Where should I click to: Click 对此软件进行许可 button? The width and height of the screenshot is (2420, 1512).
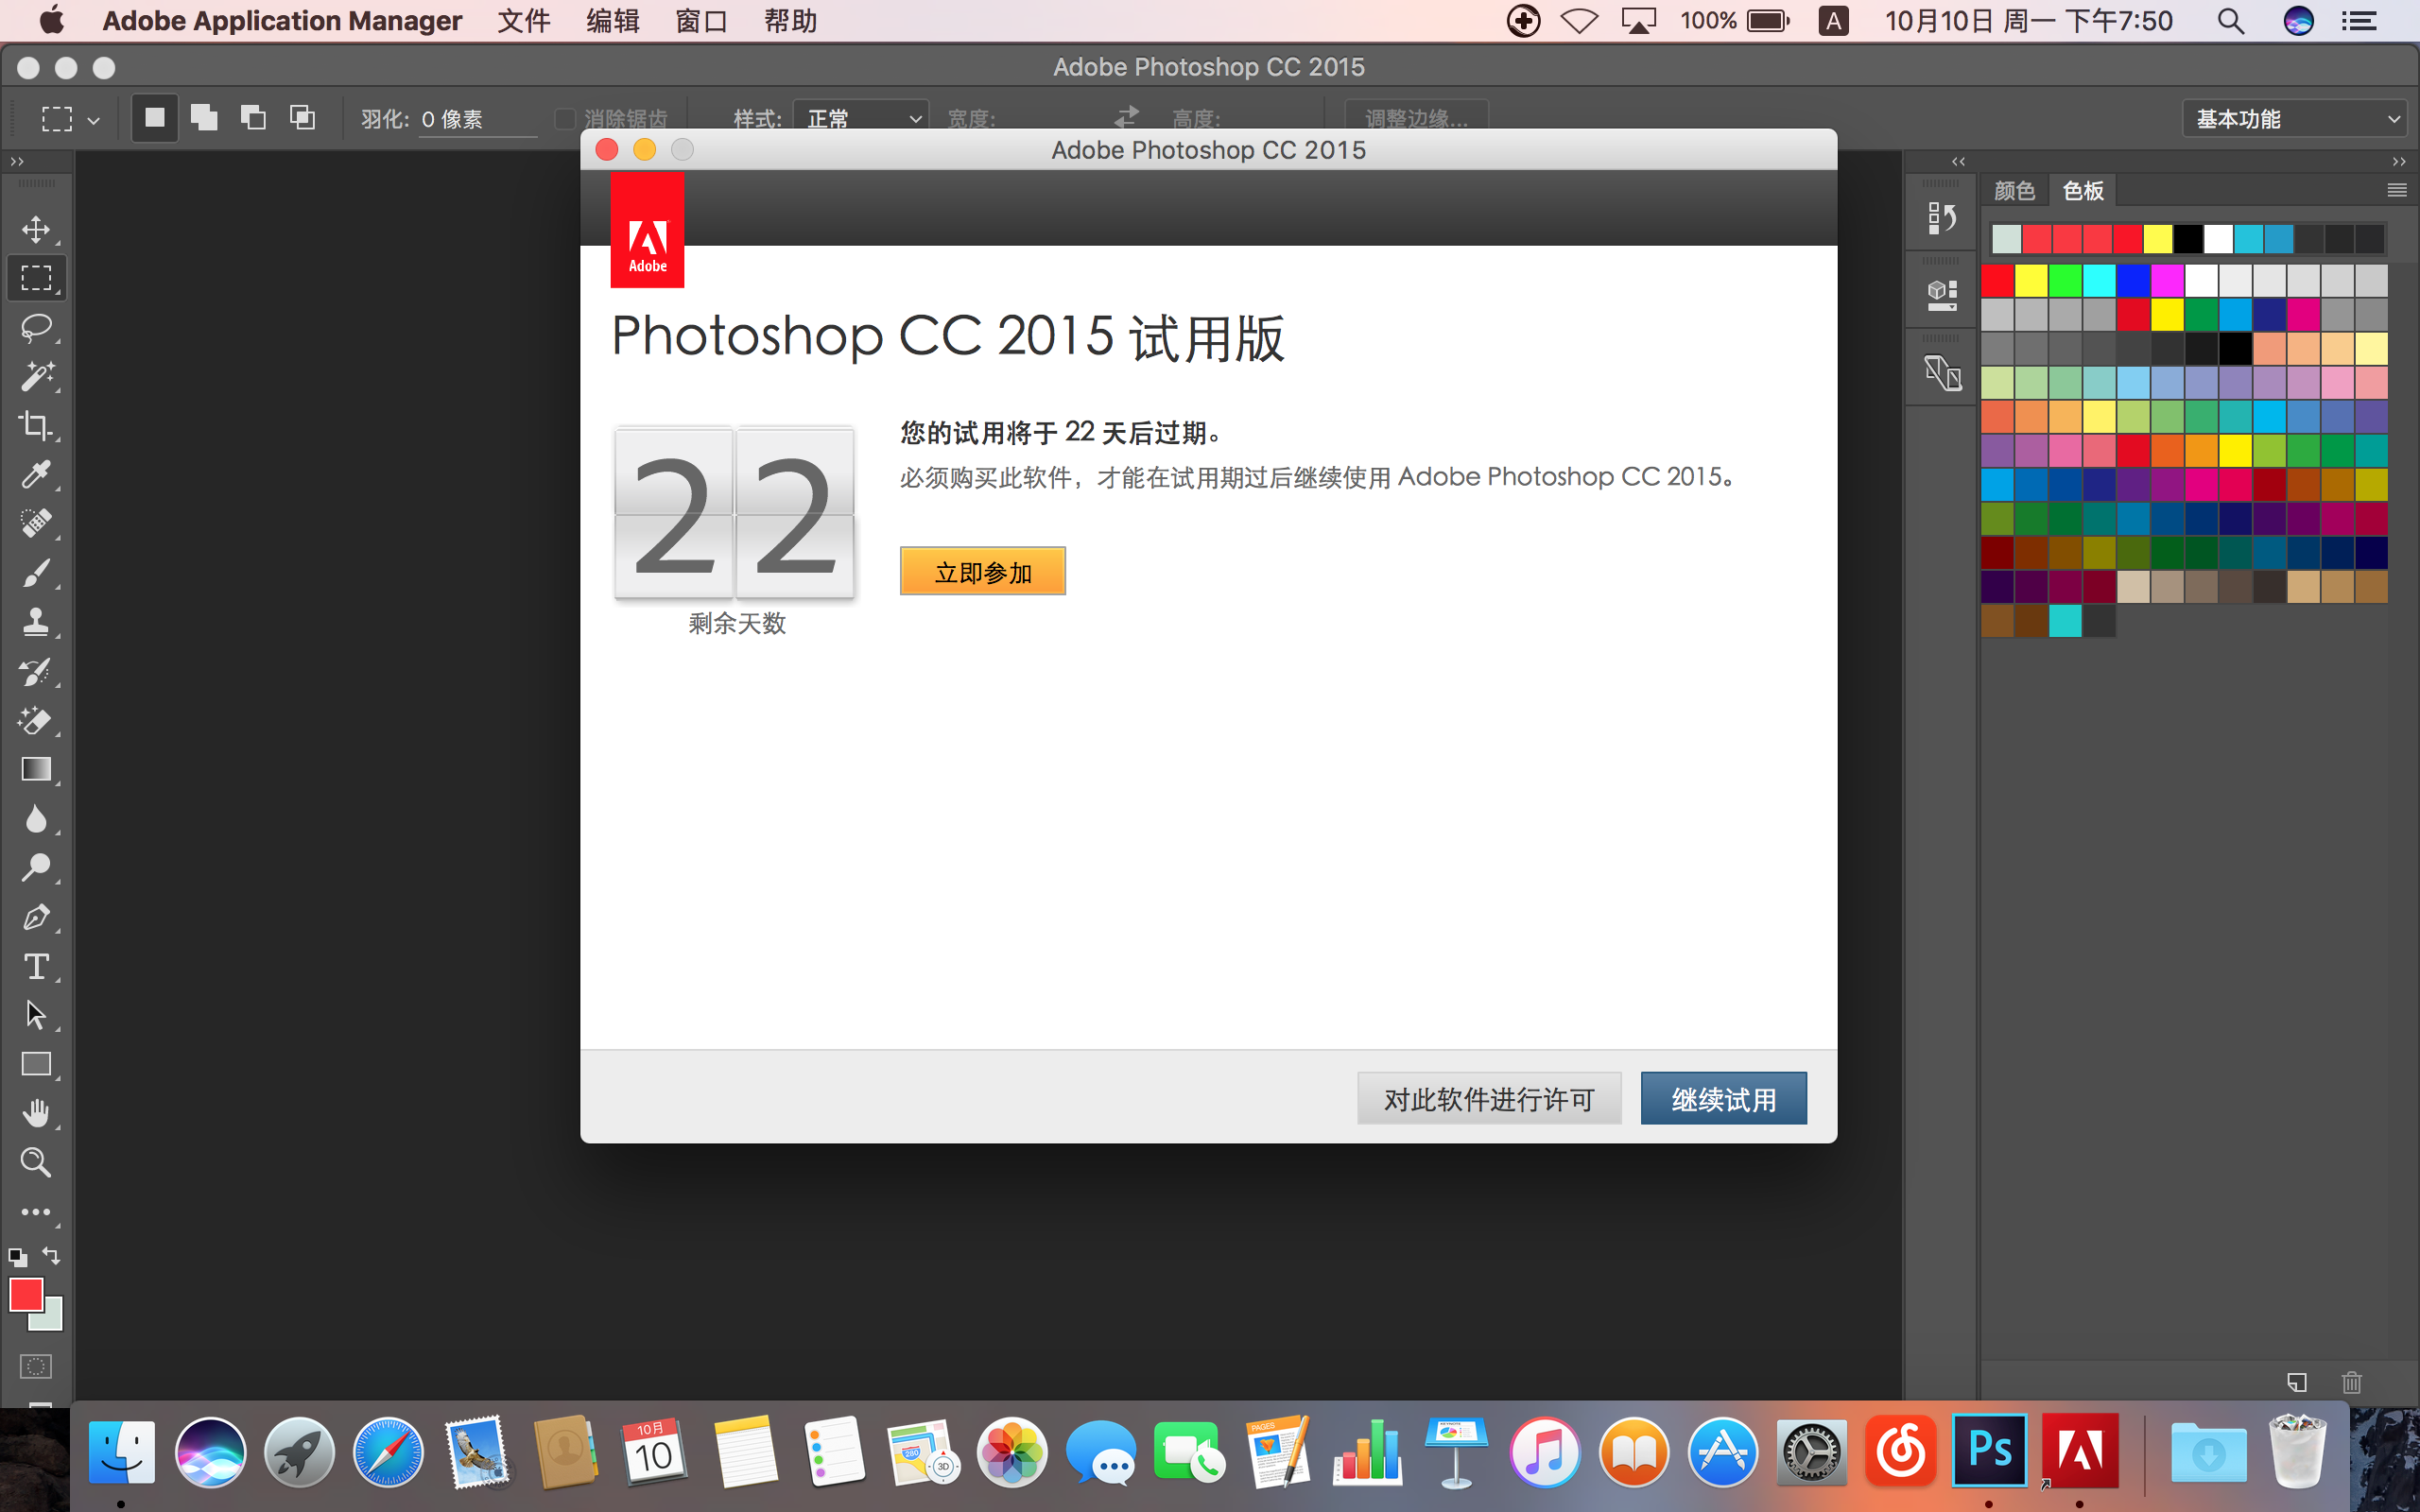point(1489,1099)
